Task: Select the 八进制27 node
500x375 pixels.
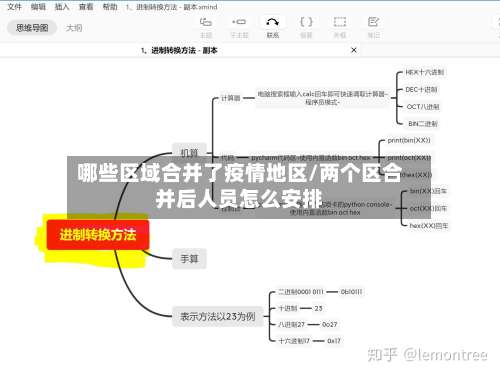Action: coord(292,324)
